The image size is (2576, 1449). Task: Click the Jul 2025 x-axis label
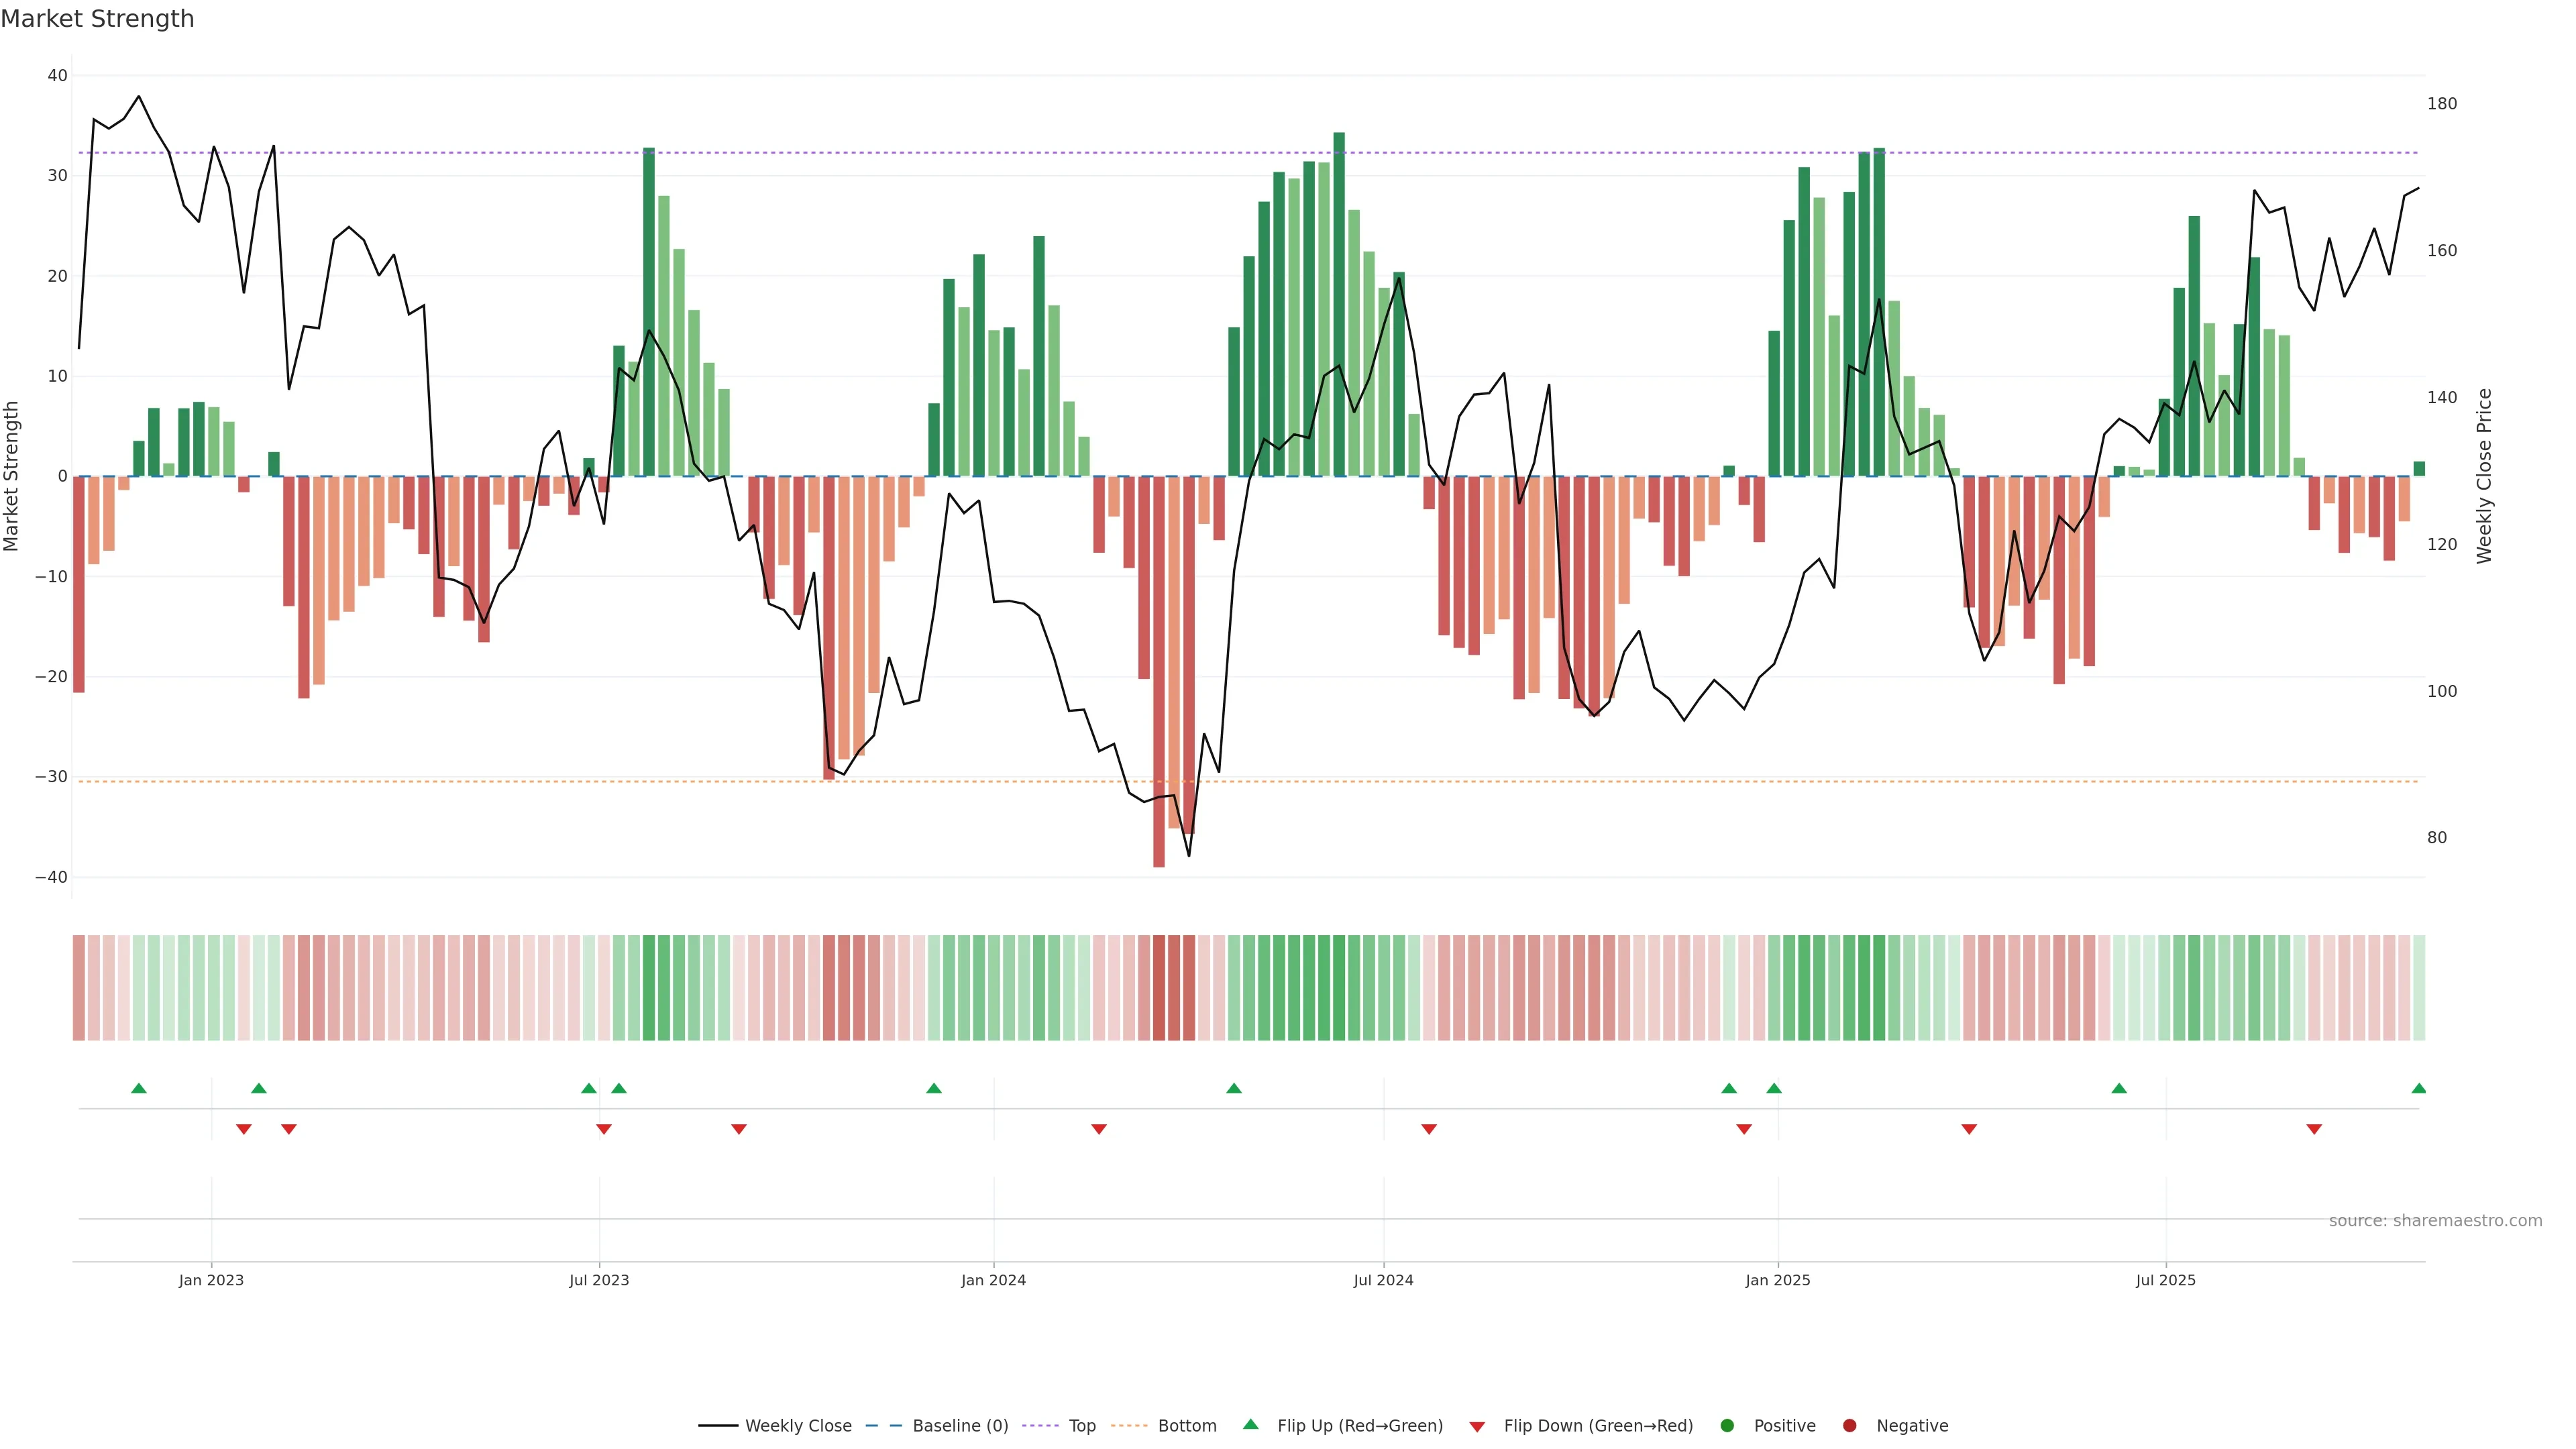(x=2165, y=1280)
